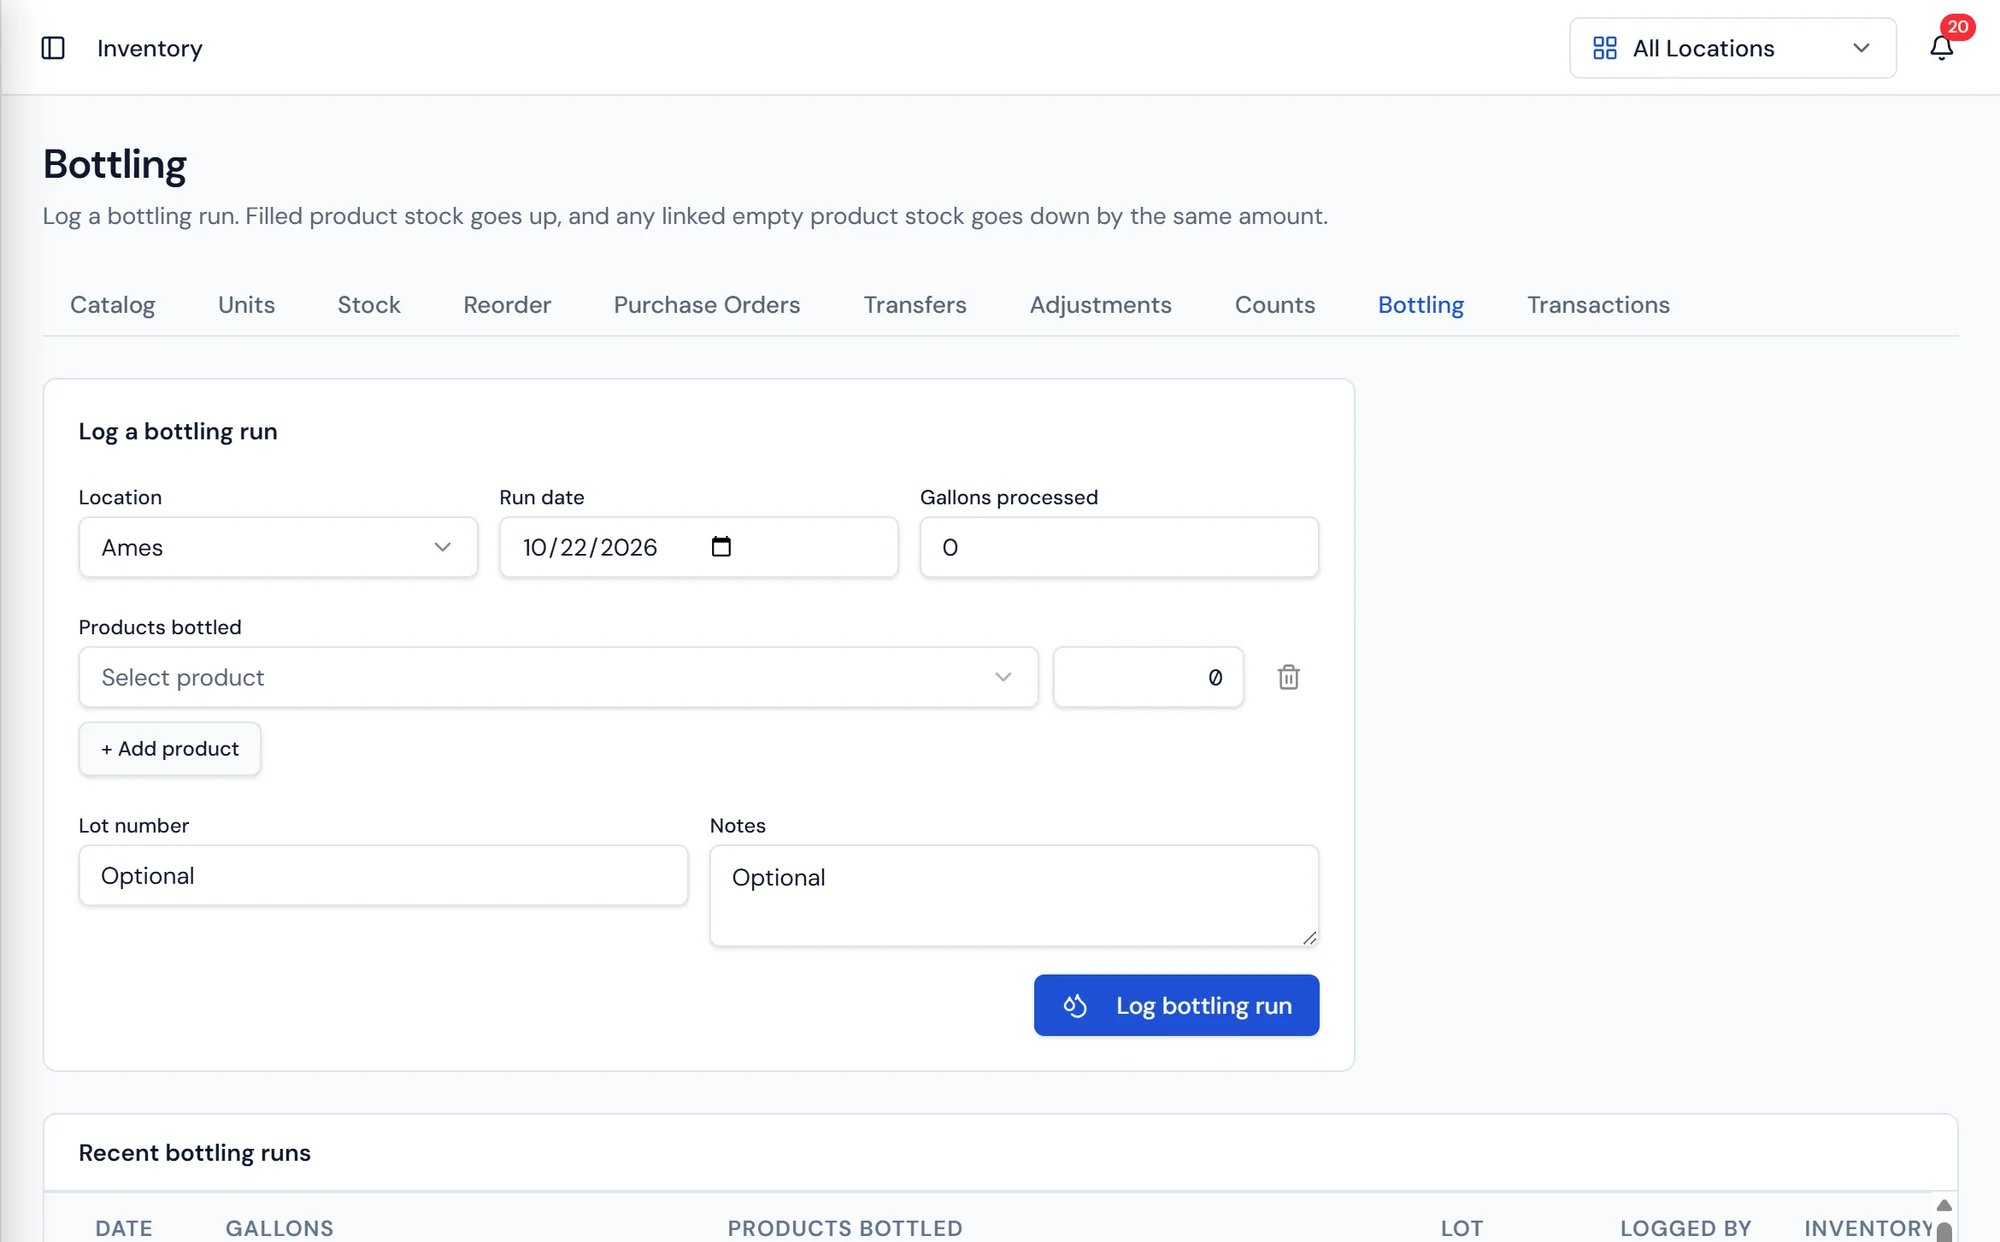The width and height of the screenshot is (2000, 1242).
Task: Click the table scrollbar up arrow
Action: 1943,1205
